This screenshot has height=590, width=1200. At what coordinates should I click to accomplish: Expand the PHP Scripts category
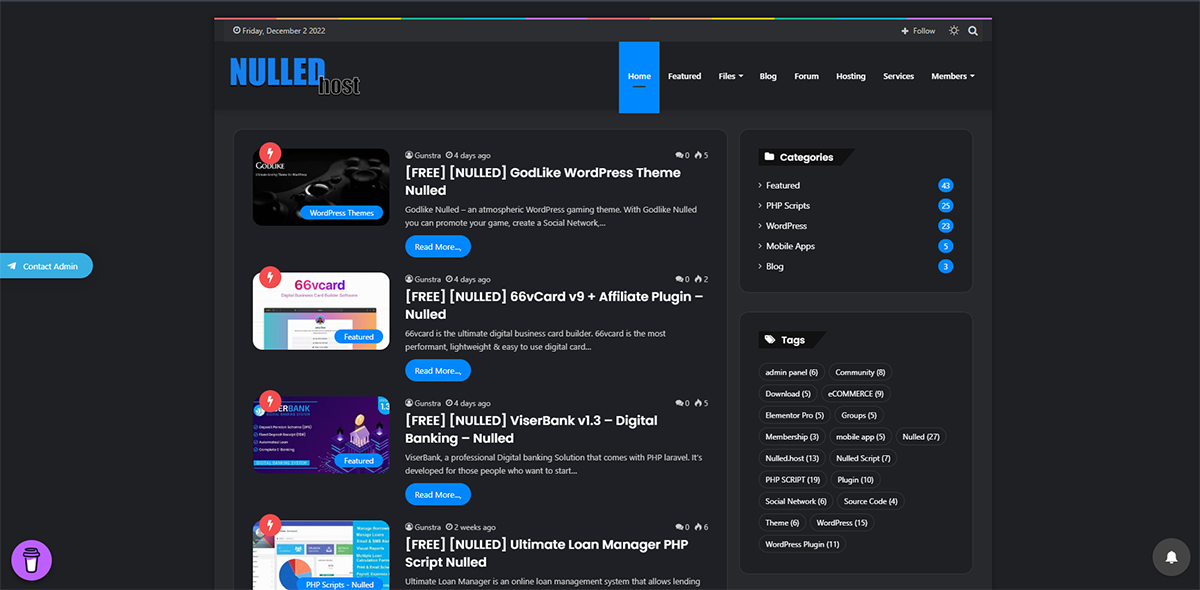click(x=787, y=206)
